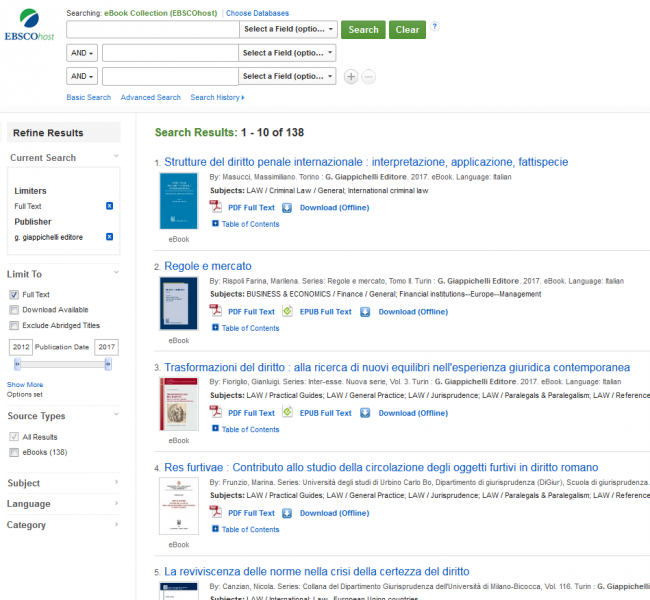Open PDF Full Text icon for Regole e mercato
This screenshot has width=650, height=600.
215,311
